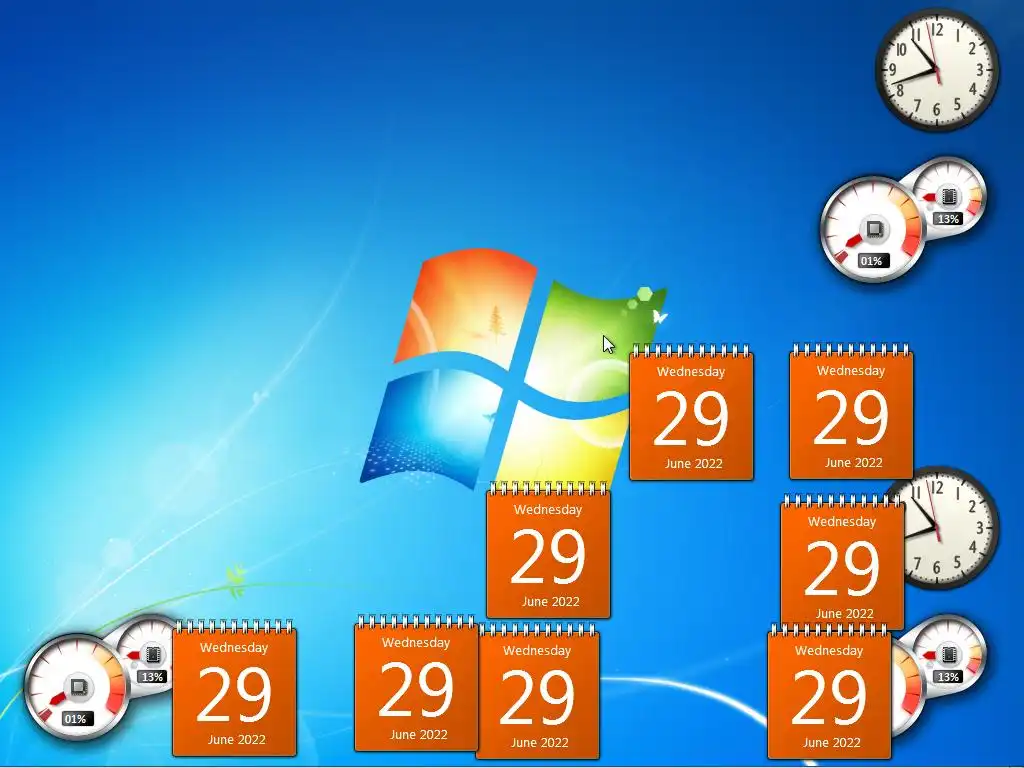Select the calendar overlapping the analog clock
This screenshot has width=1024, height=768.
click(842, 562)
